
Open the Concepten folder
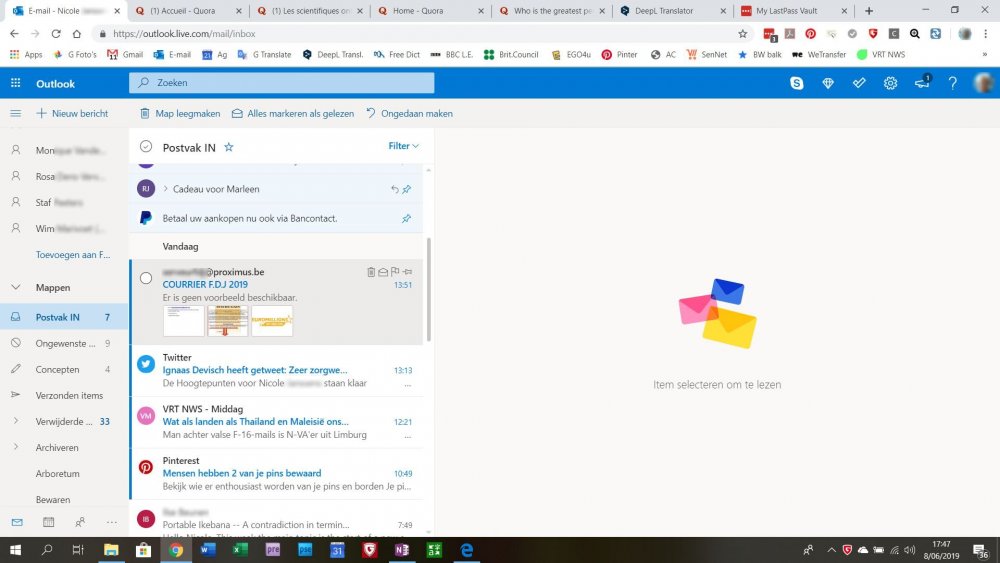tap(57, 369)
